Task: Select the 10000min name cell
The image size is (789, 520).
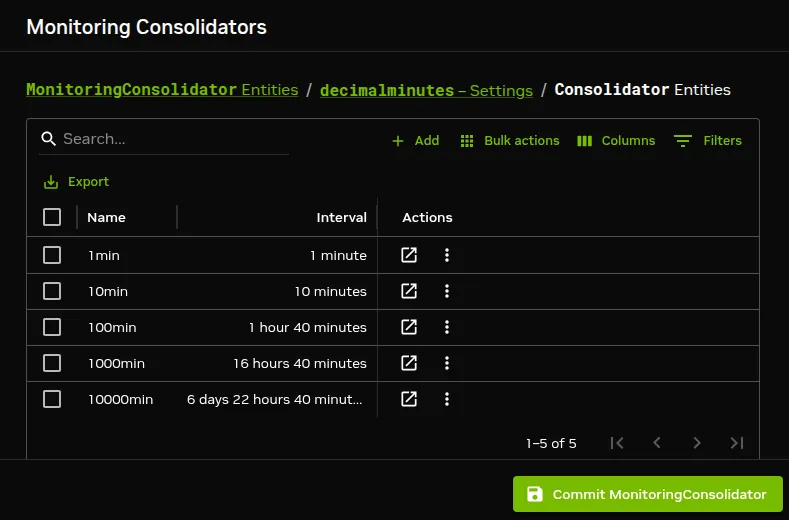Action: (x=120, y=400)
